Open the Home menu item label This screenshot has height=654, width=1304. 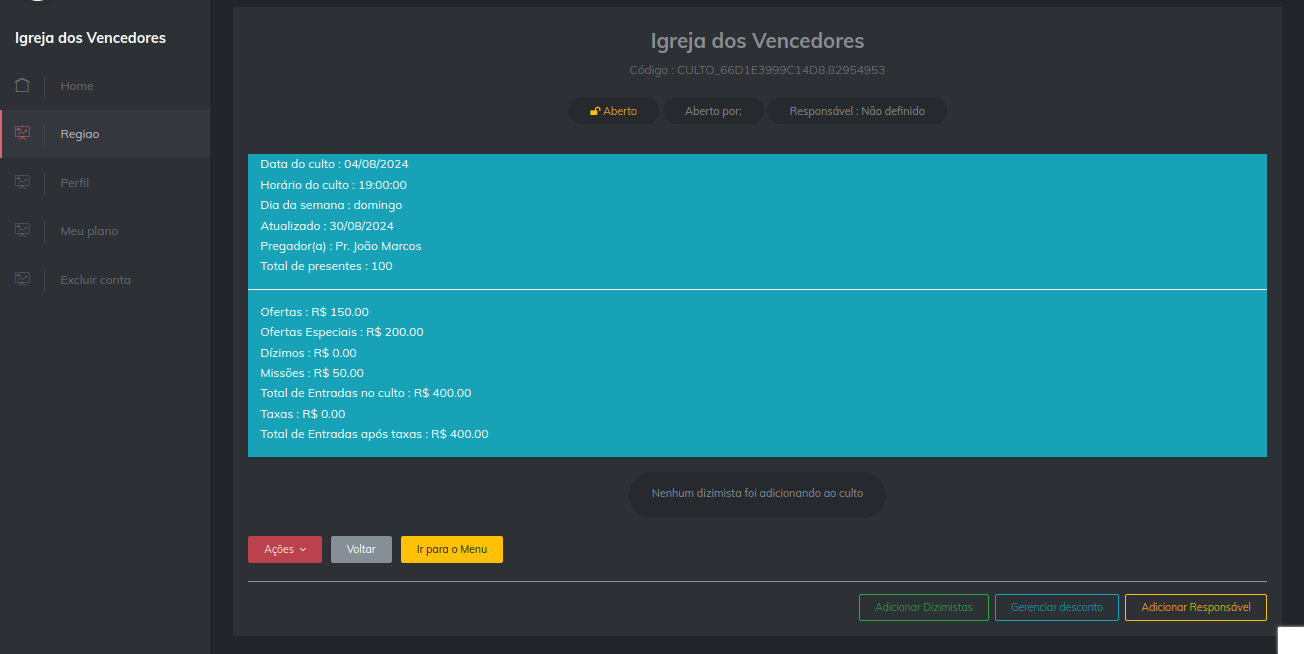click(x=77, y=86)
